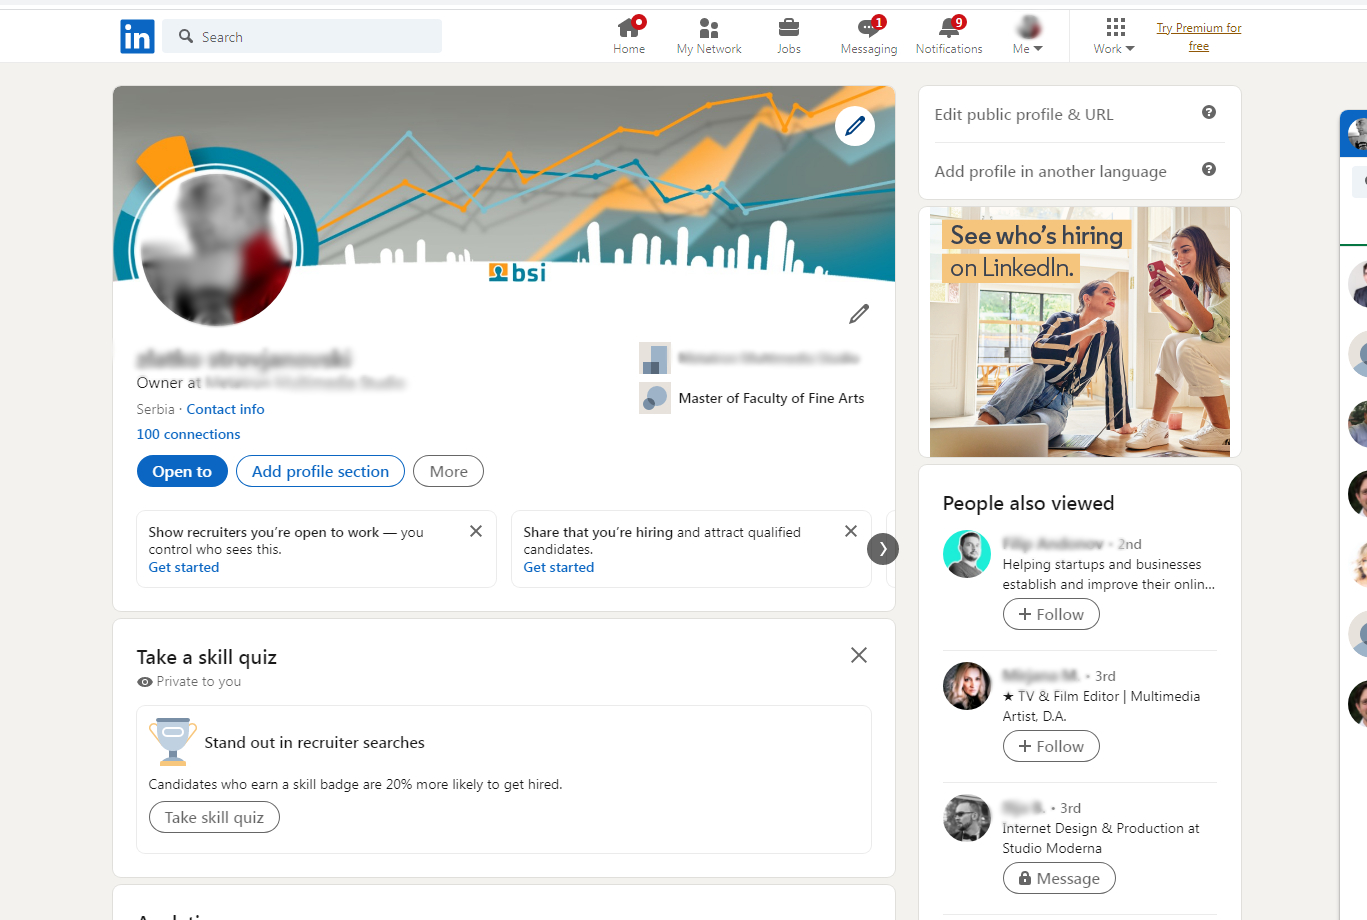This screenshot has height=920, width=1367.
Task: Click the Search input field
Action: click(302, 37)
